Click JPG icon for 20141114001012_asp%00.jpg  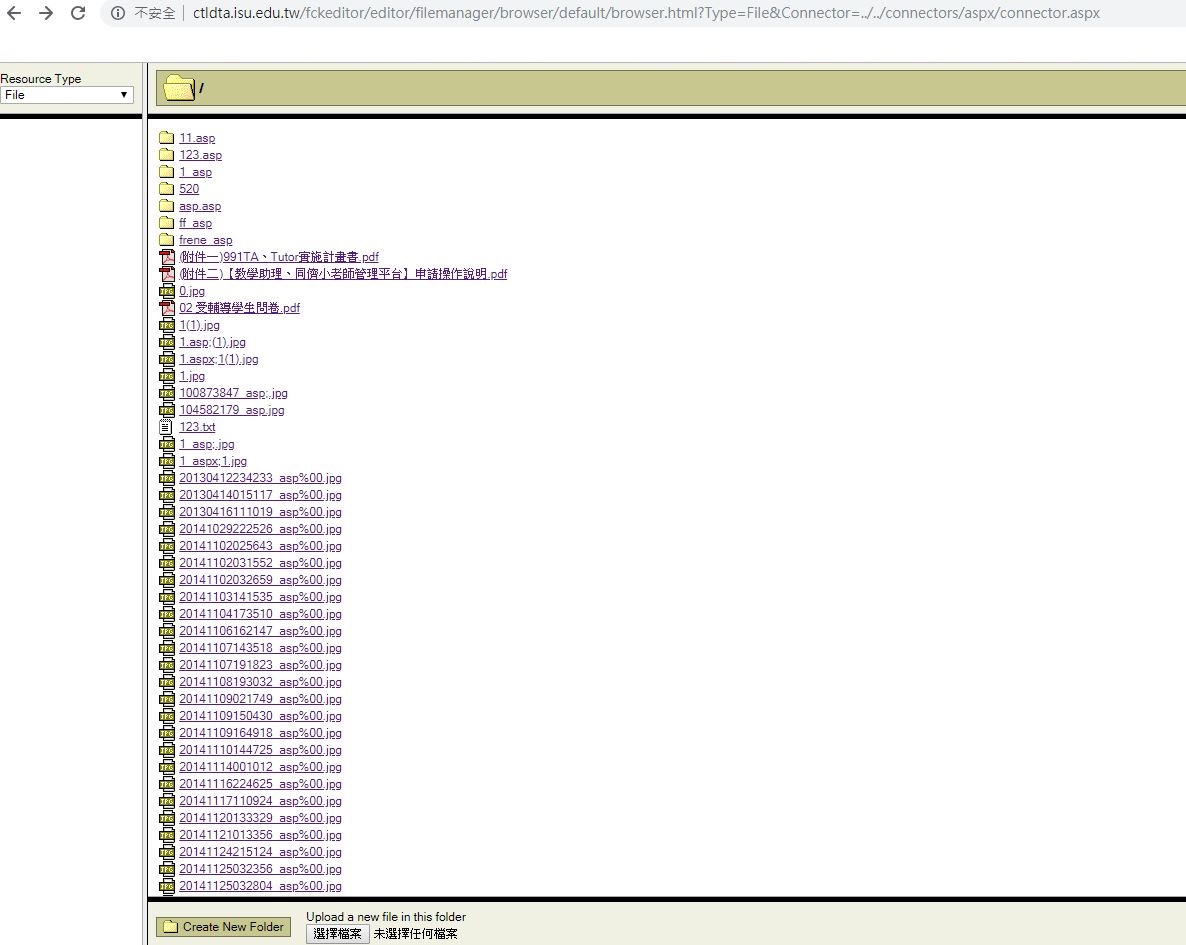click(166, 767)
